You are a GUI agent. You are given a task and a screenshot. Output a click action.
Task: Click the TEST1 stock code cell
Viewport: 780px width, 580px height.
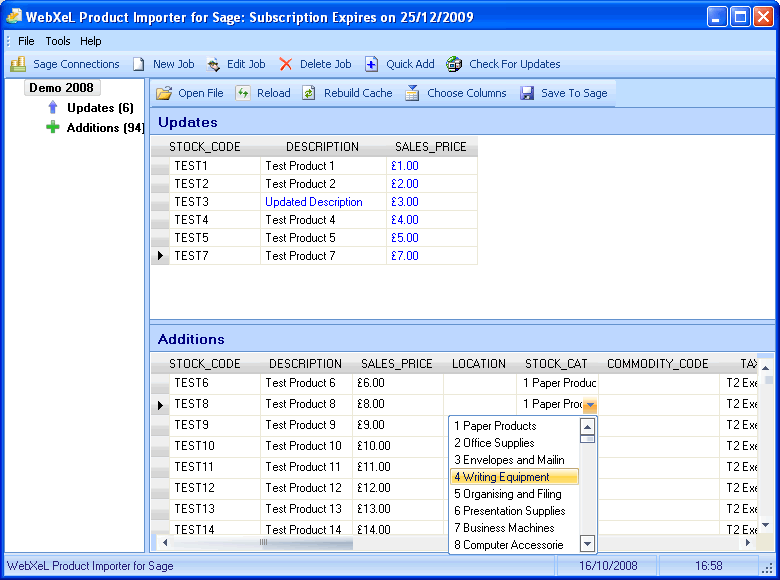[214, 166]
